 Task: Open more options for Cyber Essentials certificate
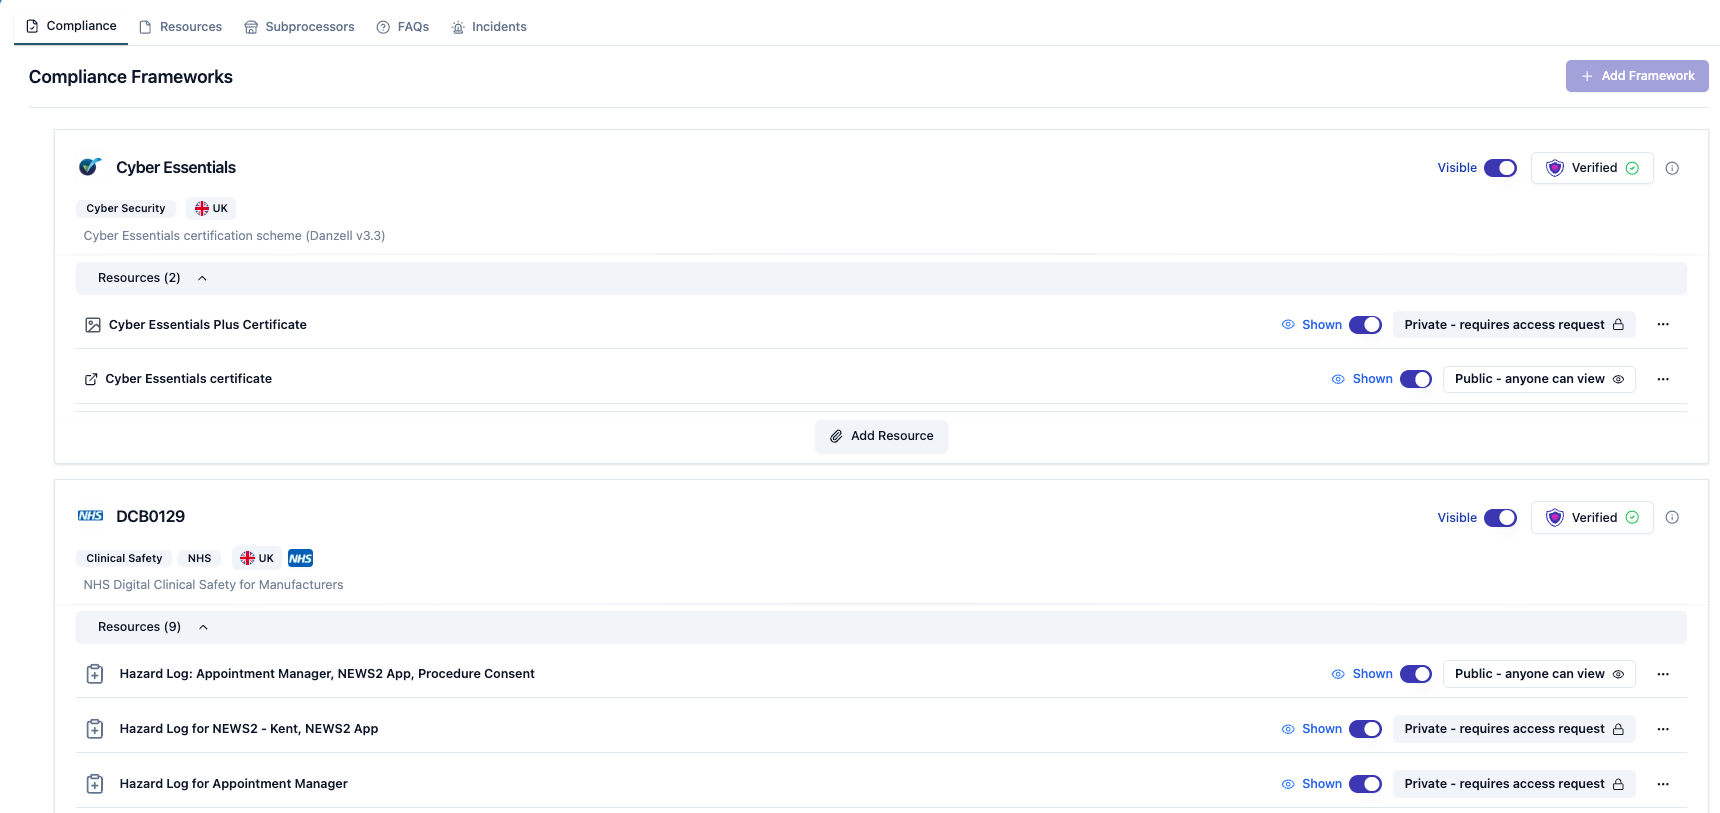[1663, 379]
